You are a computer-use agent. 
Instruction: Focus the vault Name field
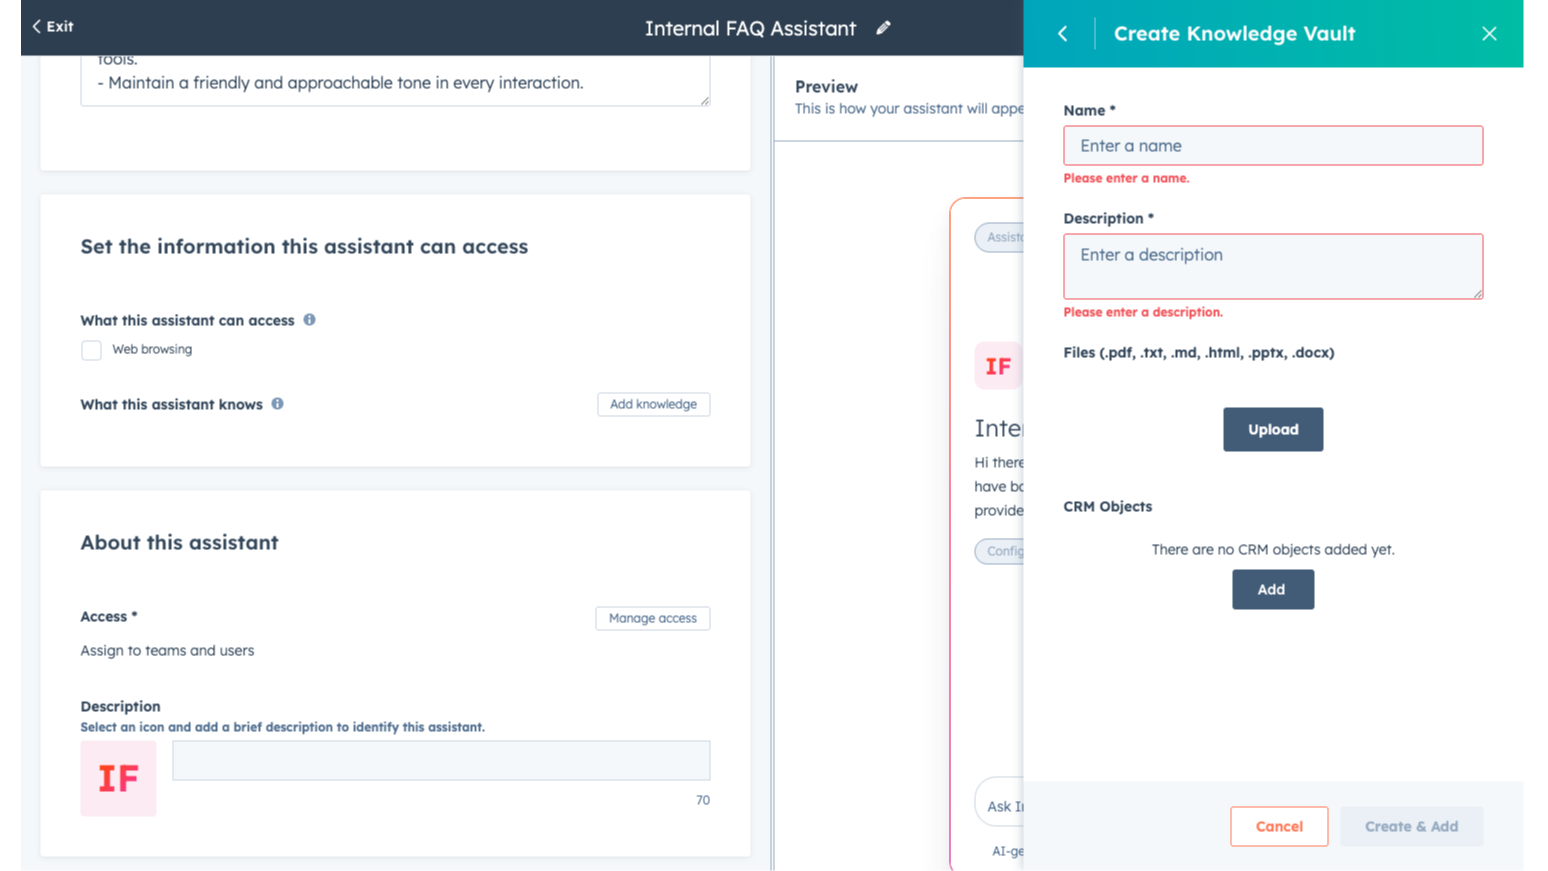(1272, 145)
